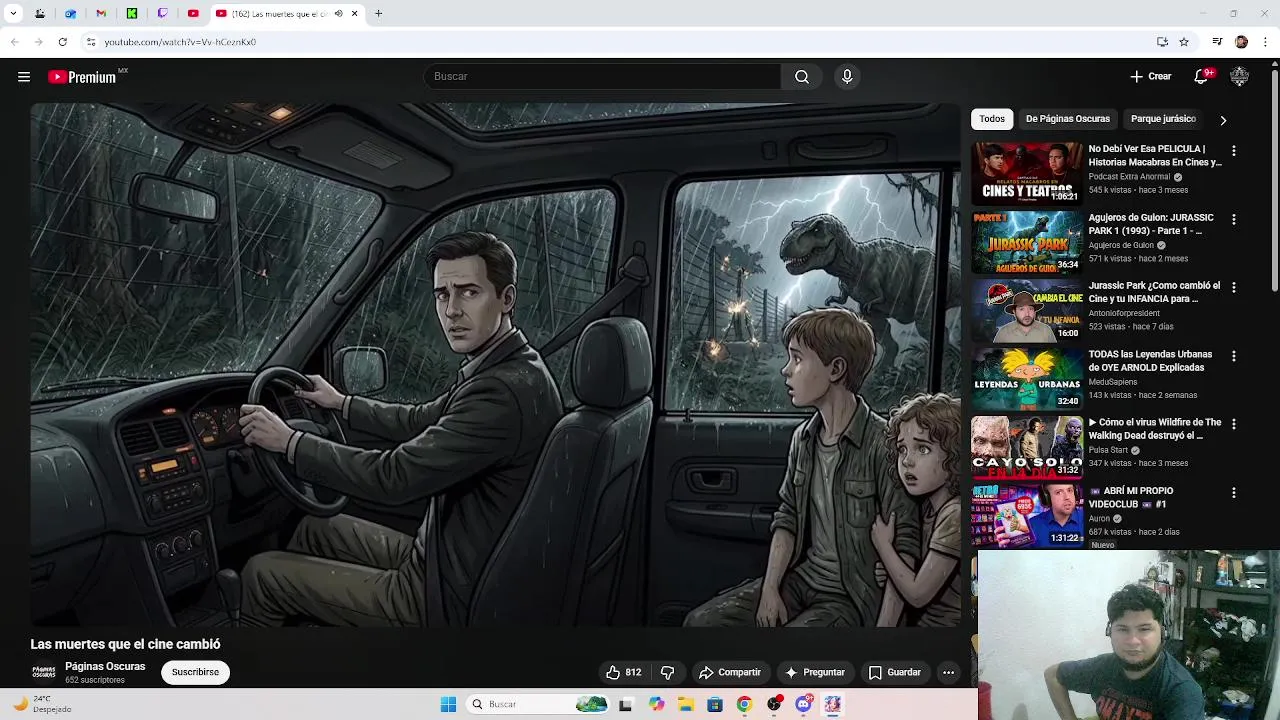Click the Preguntar ask button
Viewport: 1280px width, 720px height.
[x=815, y=673]
